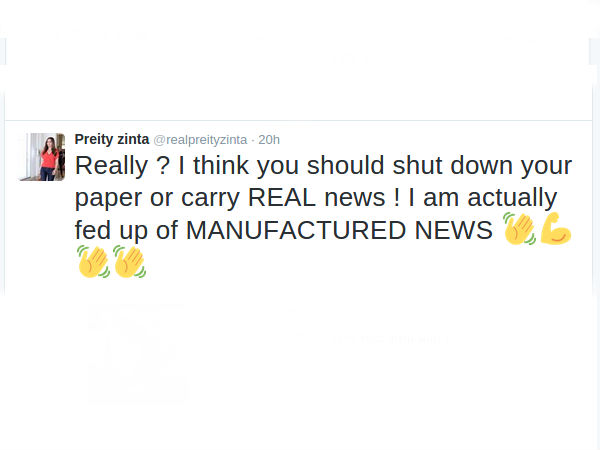Click the @realpreityzinta handle

tap(200, 139)
